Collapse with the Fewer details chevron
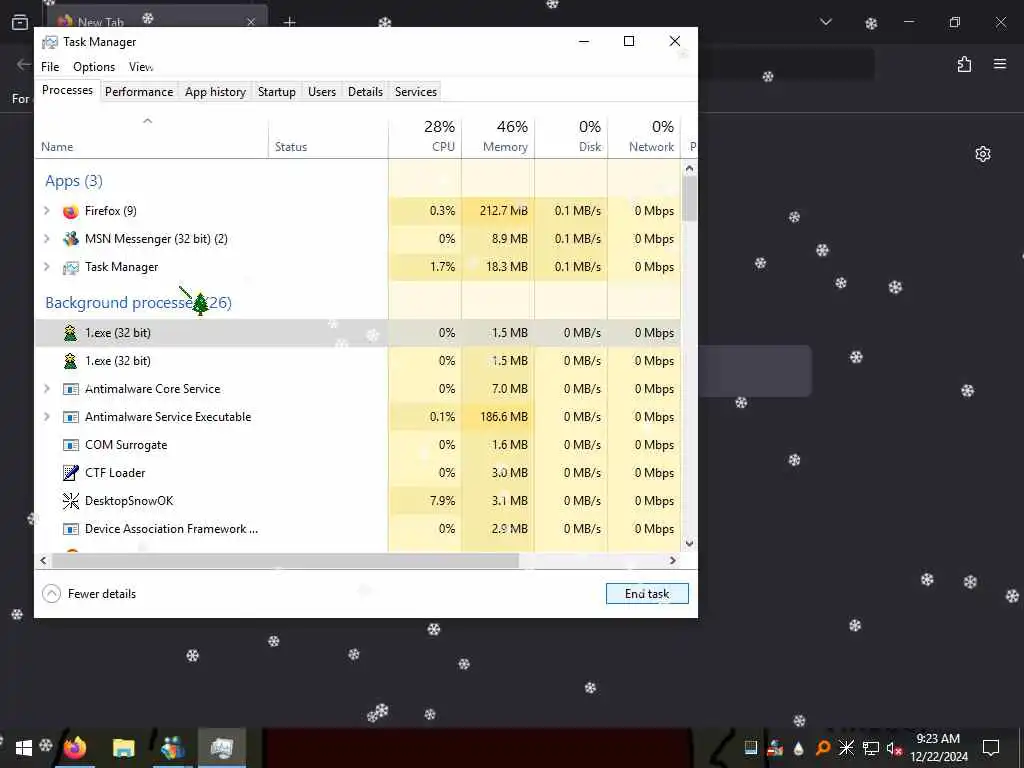Screen dimensions: 1024x768 click(51, 594)
